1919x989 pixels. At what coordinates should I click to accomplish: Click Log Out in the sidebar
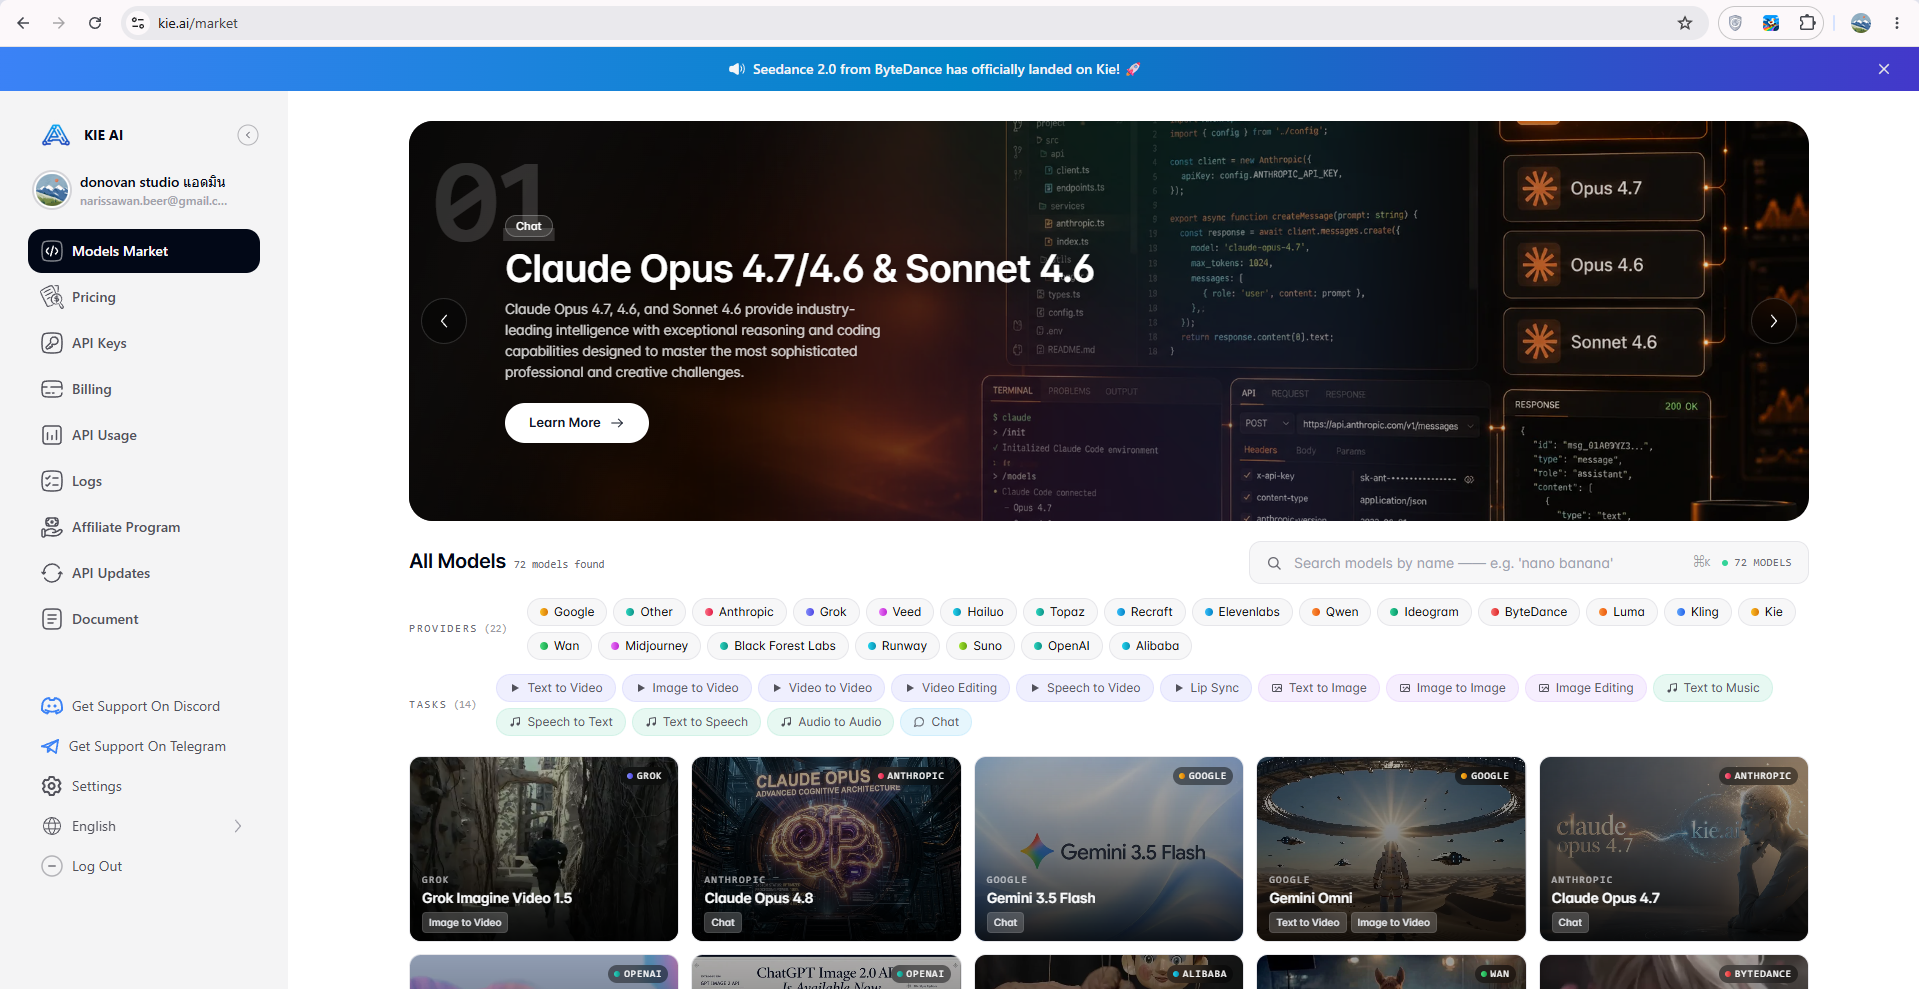(97, 866)
